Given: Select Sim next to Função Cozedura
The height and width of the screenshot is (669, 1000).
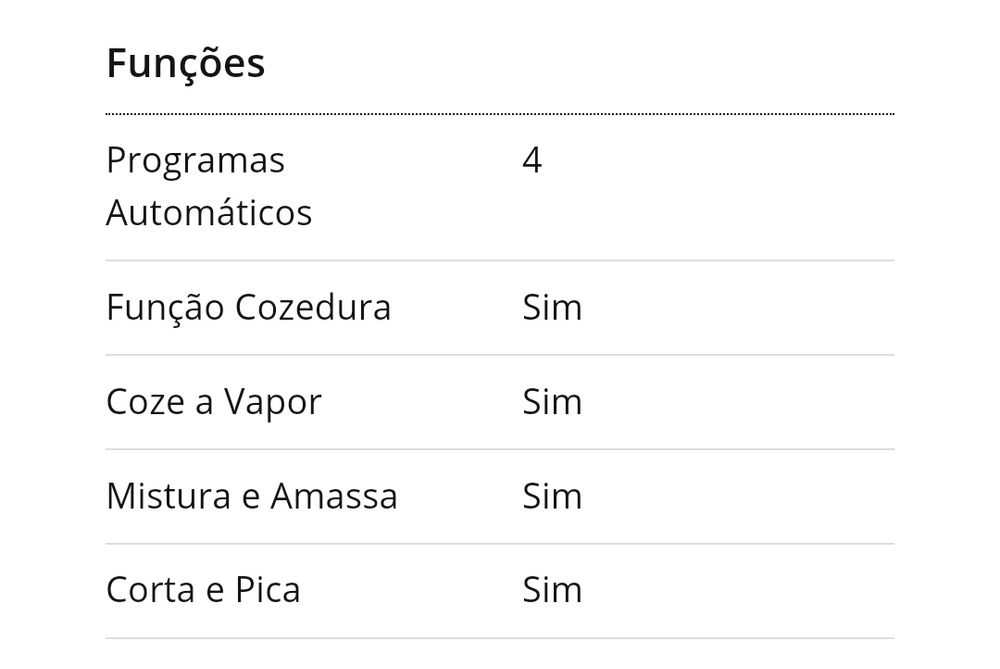Looking at the screenshot, I should click(552, 307).
